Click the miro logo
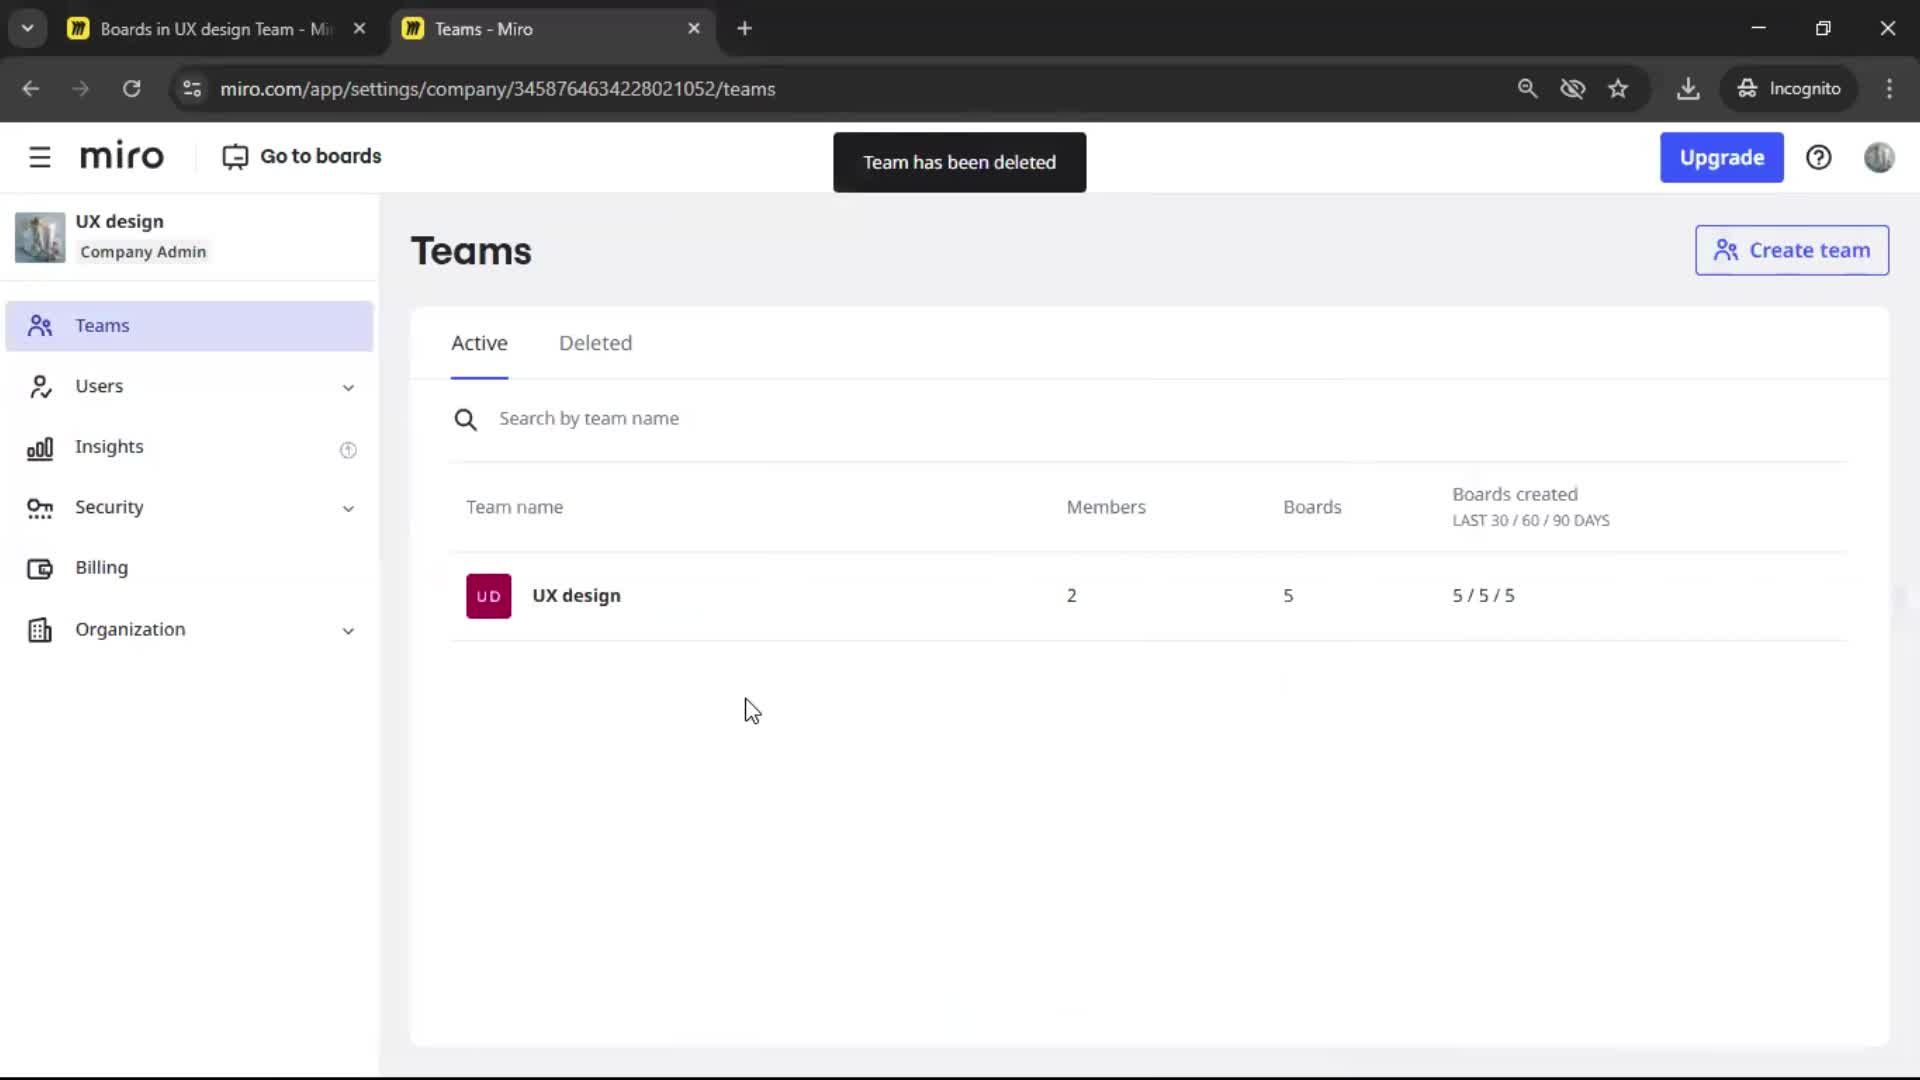 pos(122,157)
